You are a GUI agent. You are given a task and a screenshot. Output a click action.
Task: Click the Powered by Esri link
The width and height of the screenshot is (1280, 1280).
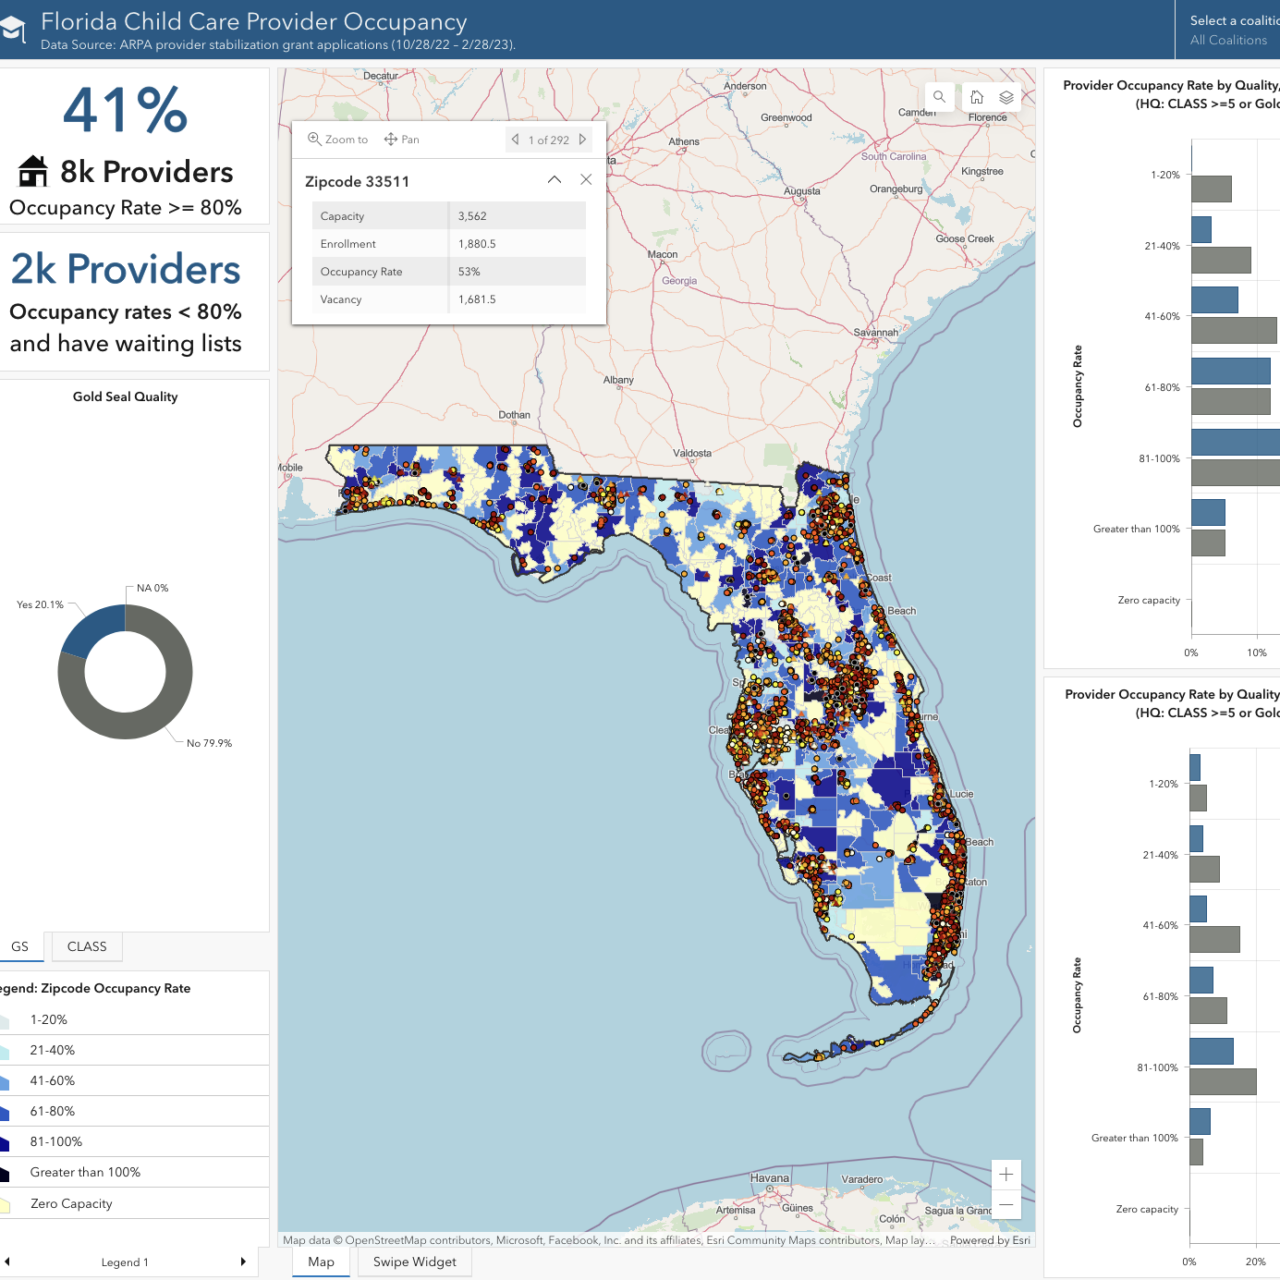click(989, 1240)
